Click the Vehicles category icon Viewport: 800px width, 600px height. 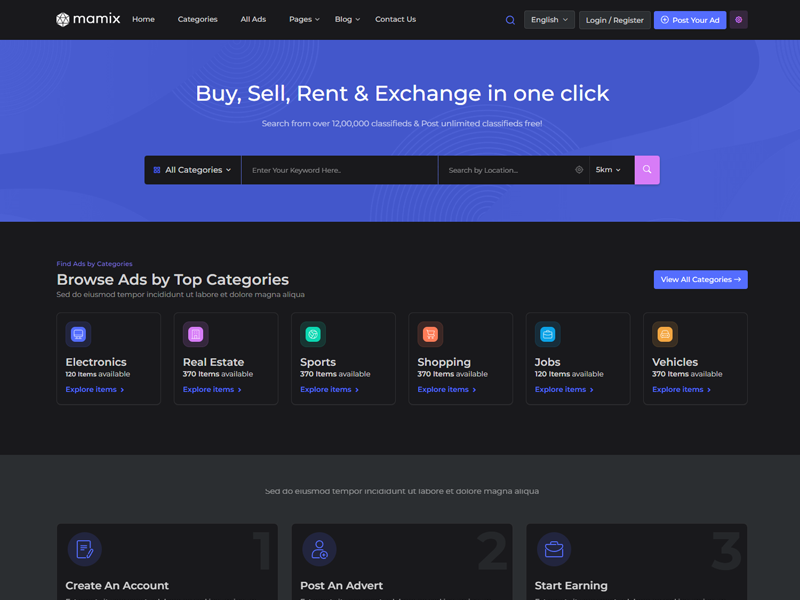point(665,334)
